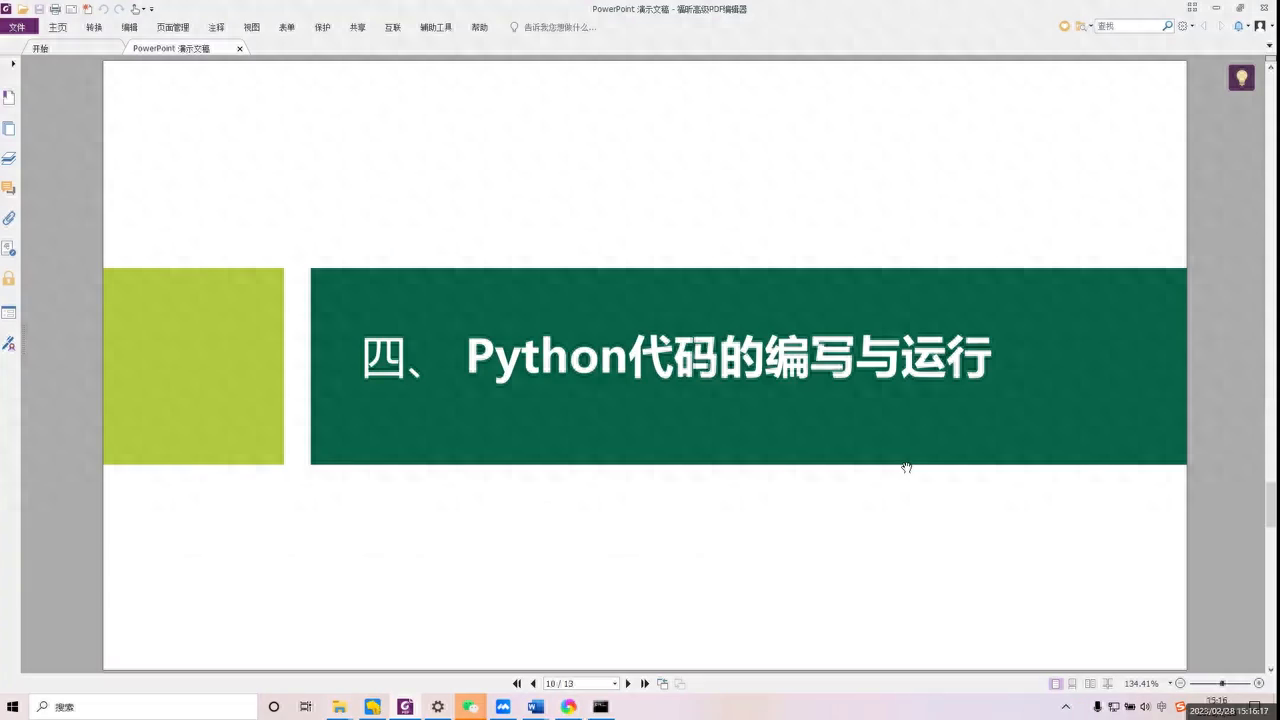Open the signature pen panel in sidebar
This screenshot has width=1280, height=720.
[x=9, y=343]
